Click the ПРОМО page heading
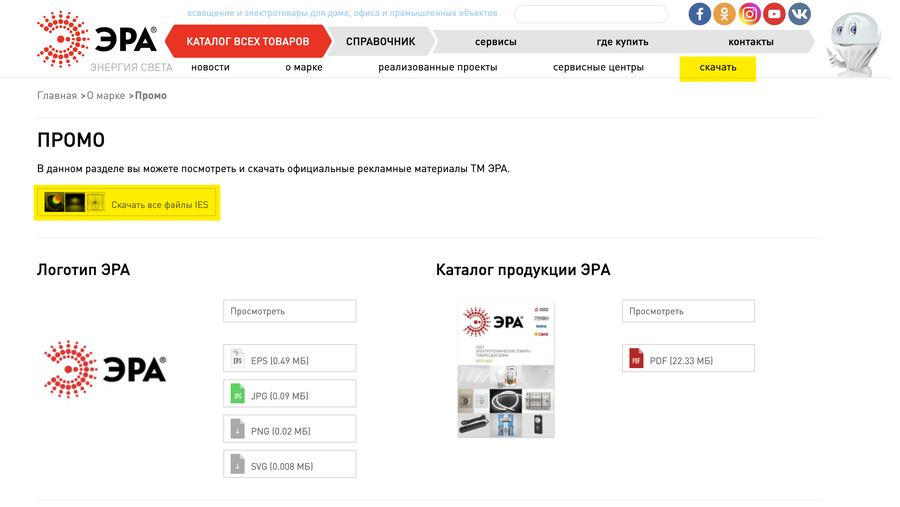Image resolution: width=900 pixels, height=507 pixels. (x=71, y=140)
